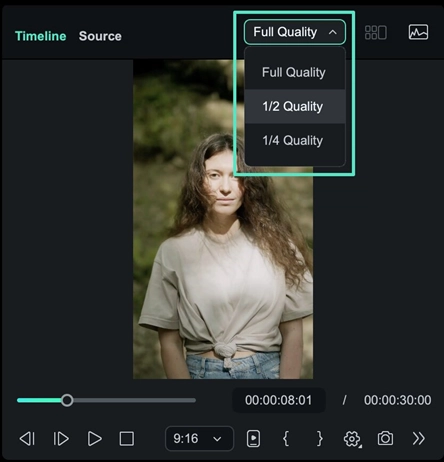Click the full screen preview icon

253,439
